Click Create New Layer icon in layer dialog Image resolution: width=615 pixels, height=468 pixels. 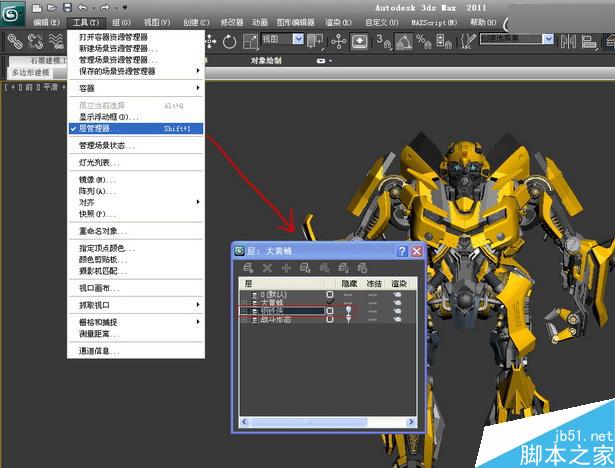[248, 268]
